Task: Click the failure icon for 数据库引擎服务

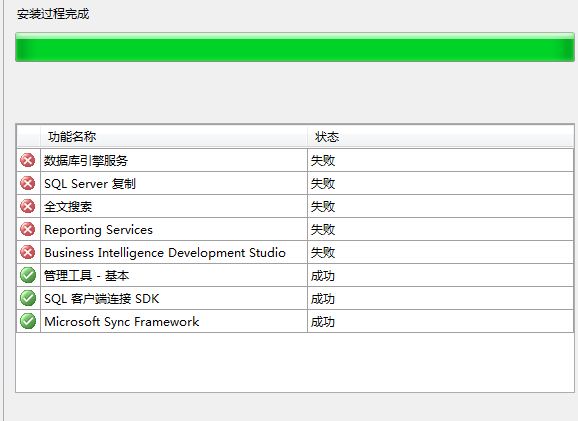Action: (x=28, y=160)
